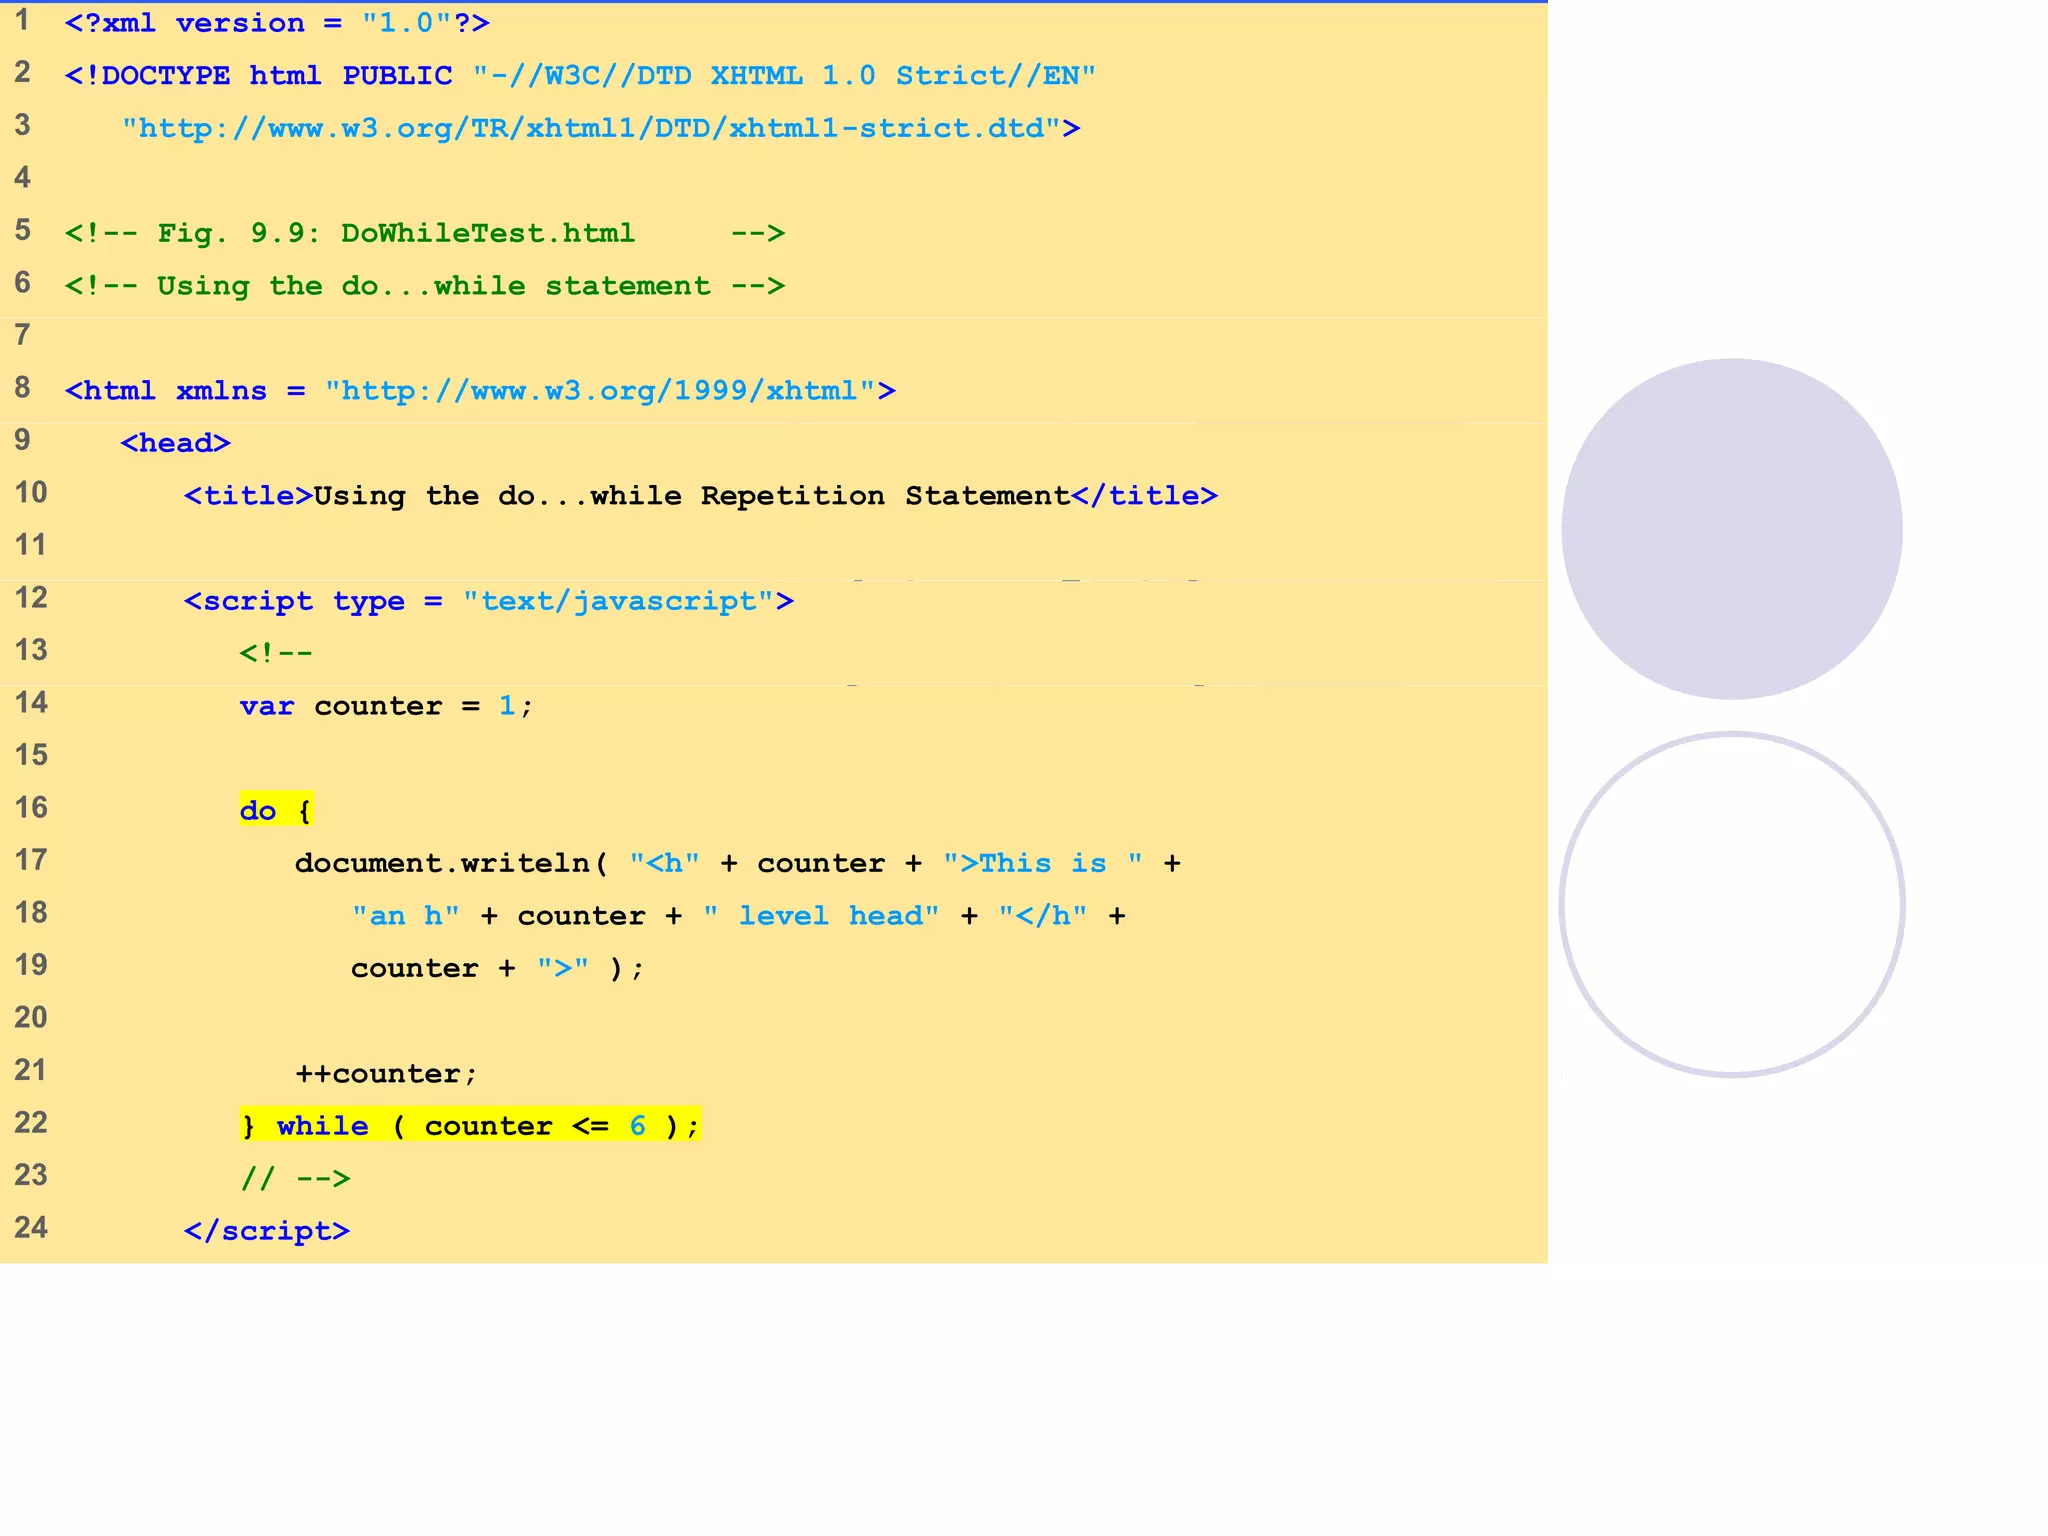2048x1536 pixels.
Task: Click the title text 'Using the do...while Repetition Statement'
Action: (692, 496)
